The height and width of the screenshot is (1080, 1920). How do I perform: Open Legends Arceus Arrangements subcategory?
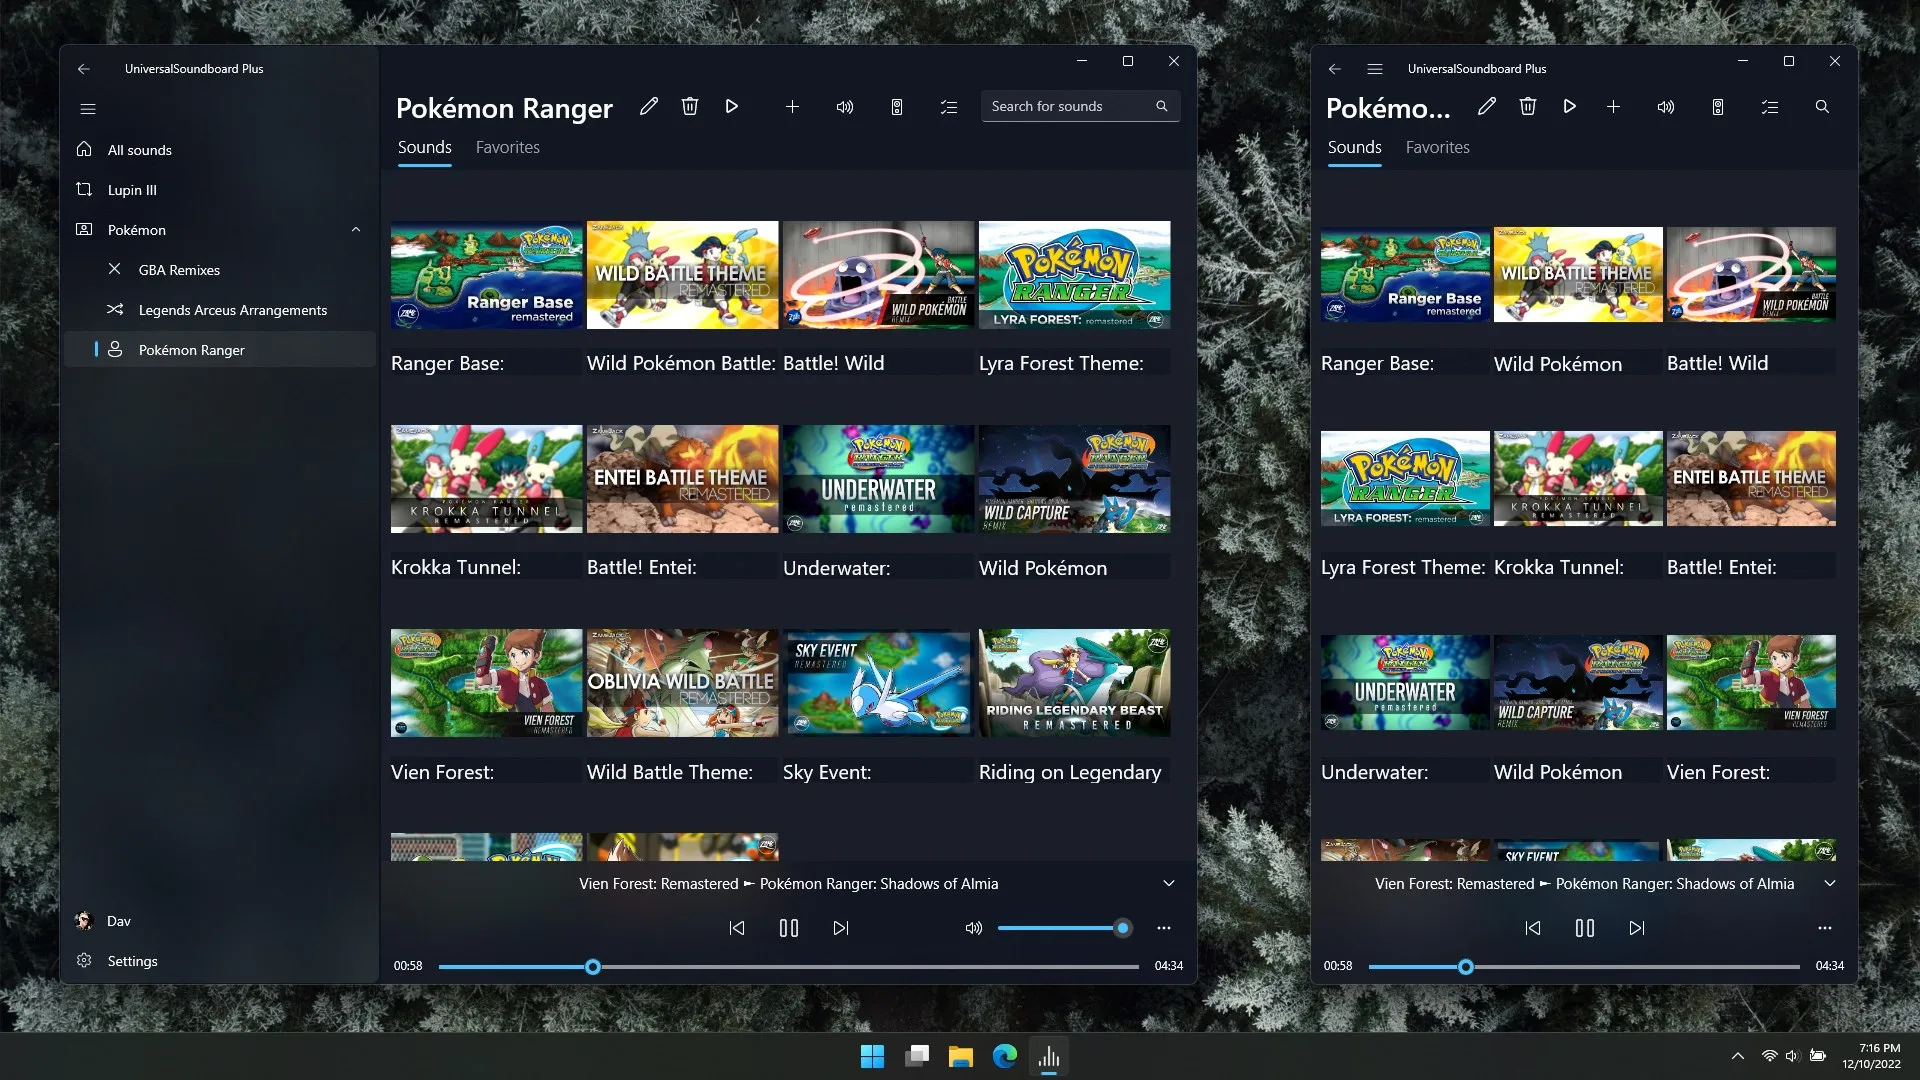point(220,310)
